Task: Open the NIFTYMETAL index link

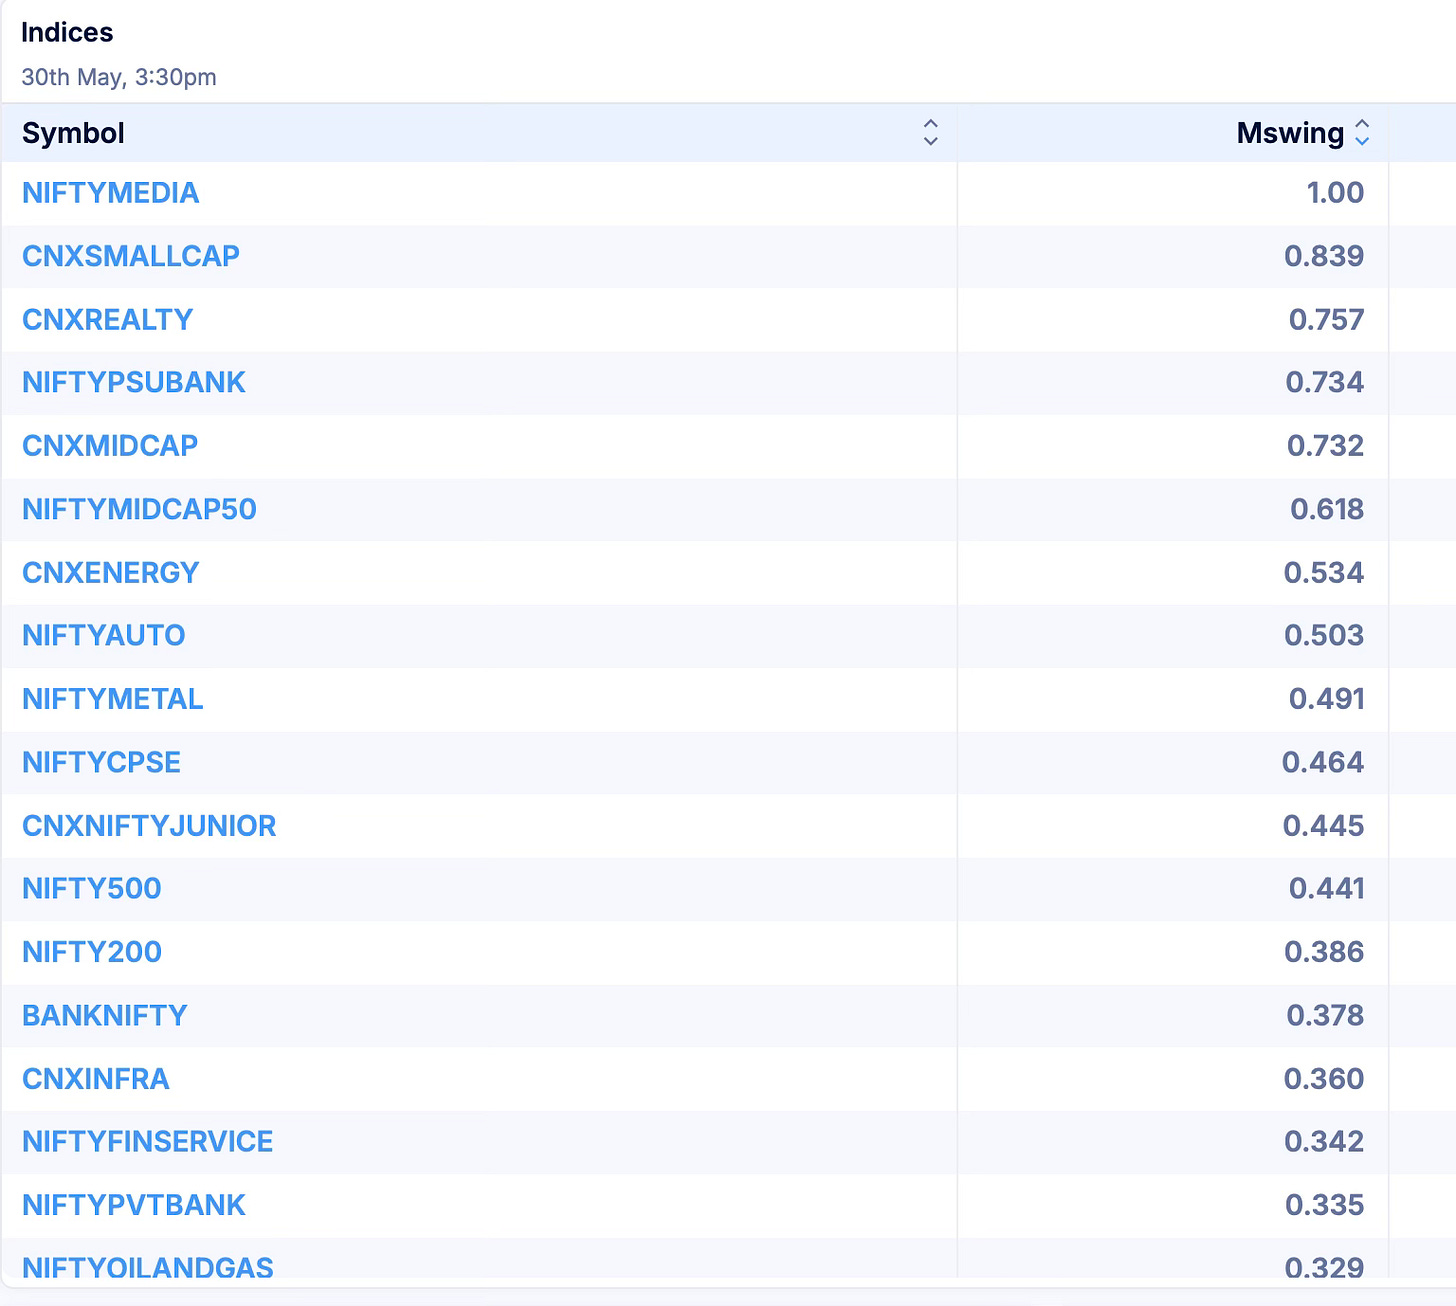Action: (113, 699)
